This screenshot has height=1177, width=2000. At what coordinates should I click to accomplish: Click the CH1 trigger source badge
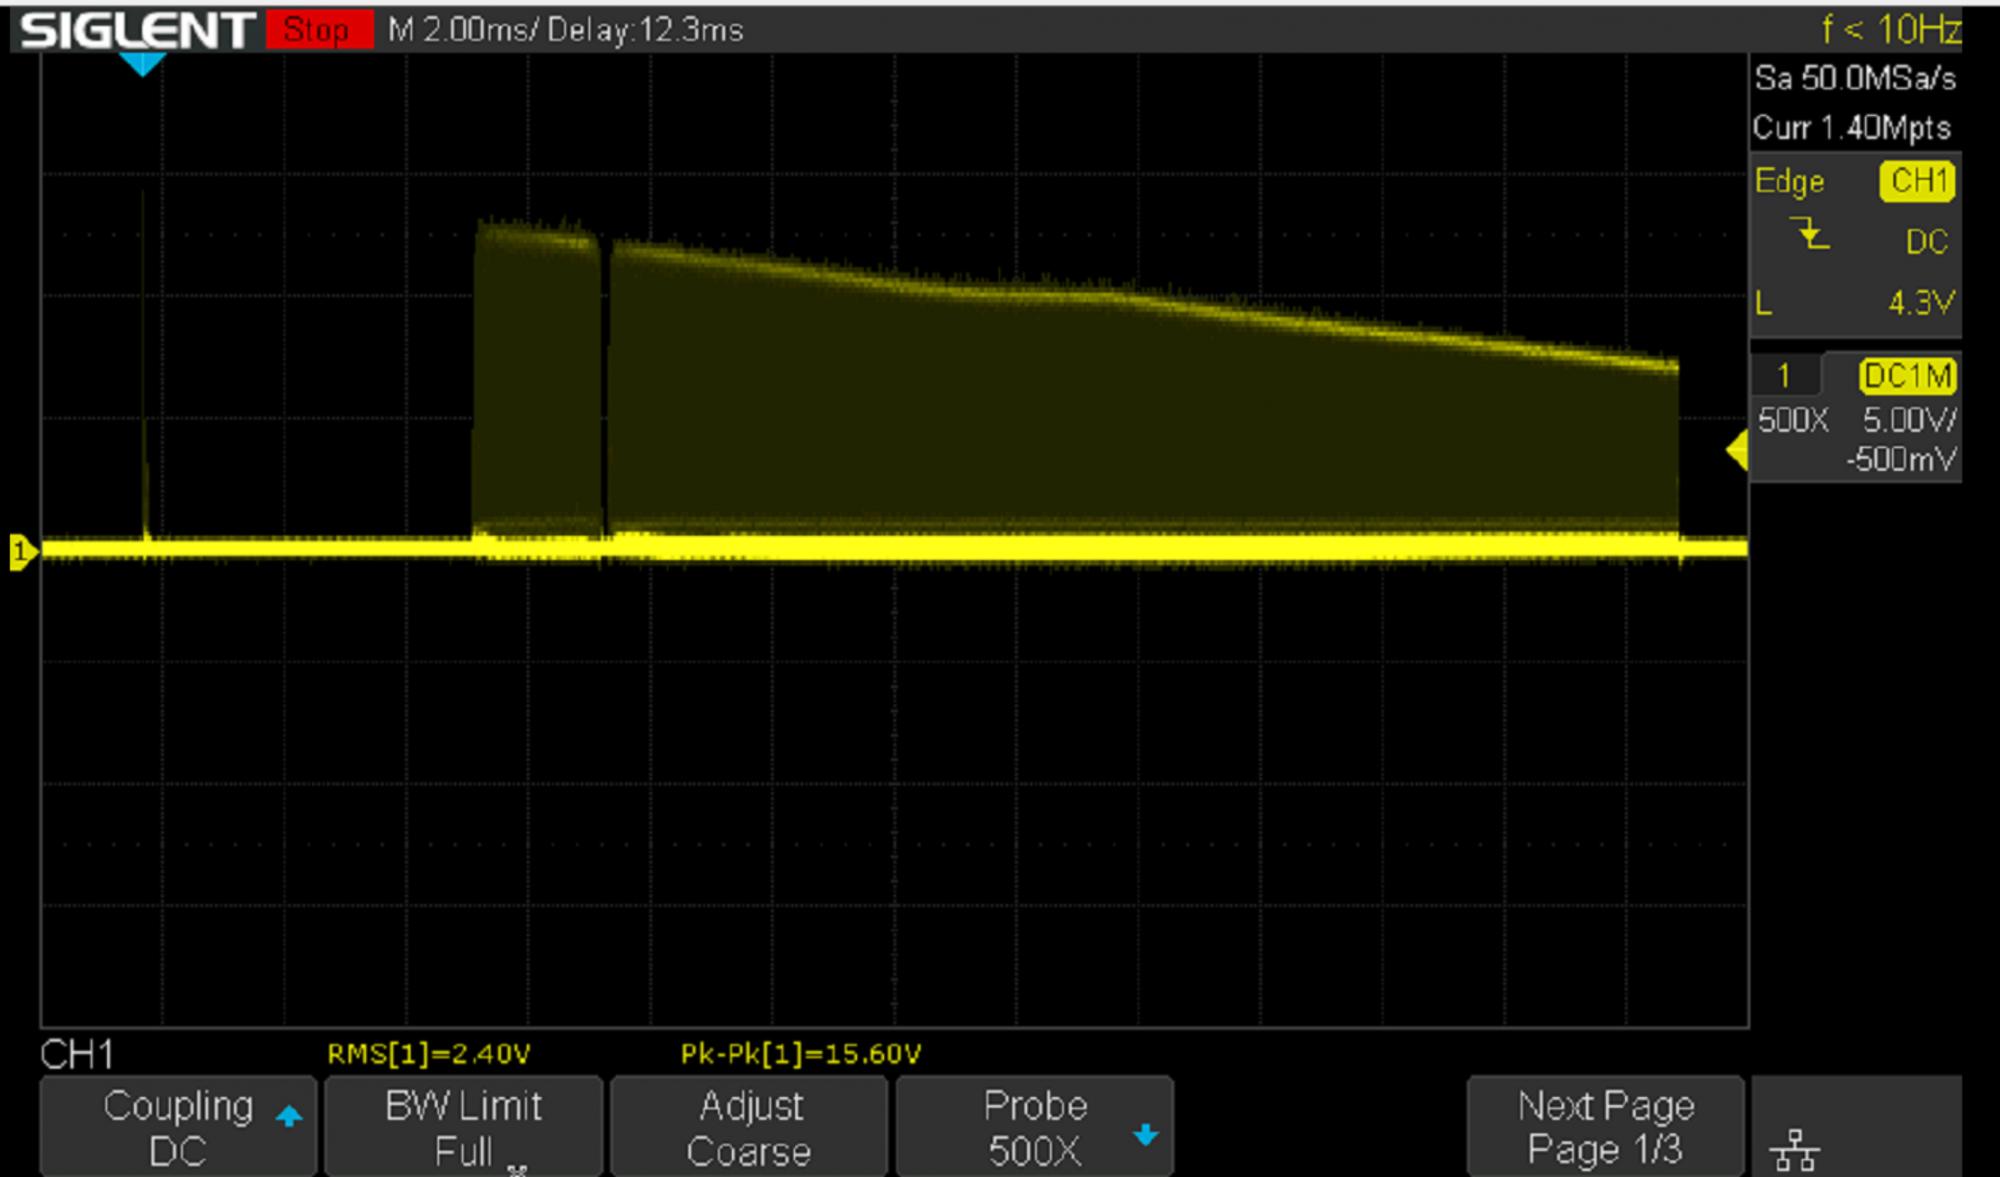click(1917, 181)
